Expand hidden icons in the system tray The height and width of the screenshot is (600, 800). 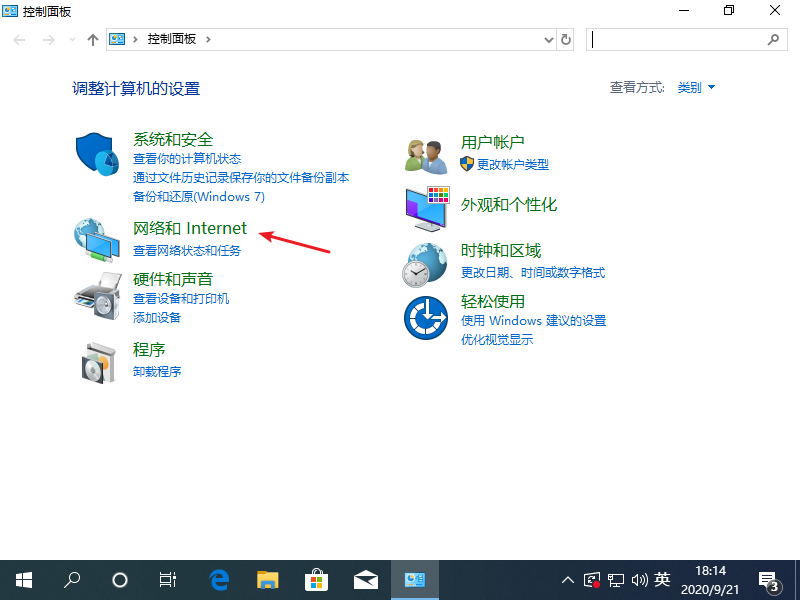tap(567, 579)
